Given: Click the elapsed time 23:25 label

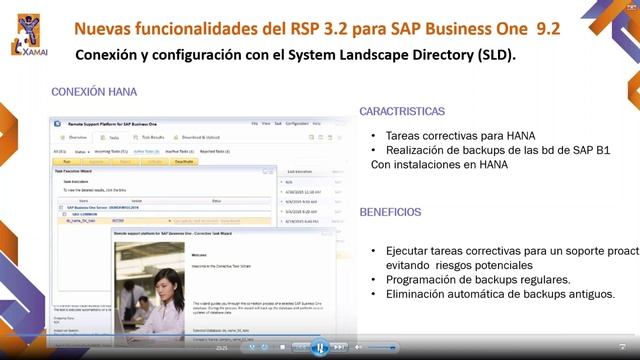Looking at the screenshot, I should [222, 348].
